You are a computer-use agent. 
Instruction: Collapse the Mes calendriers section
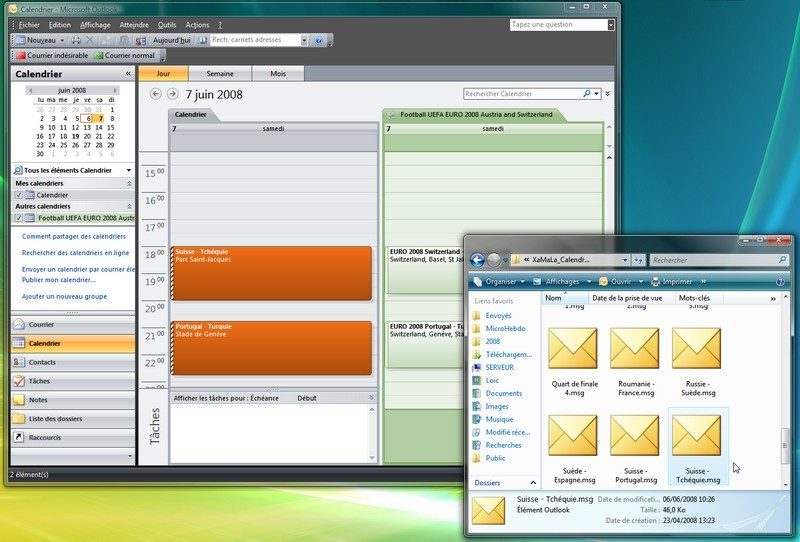128,184
